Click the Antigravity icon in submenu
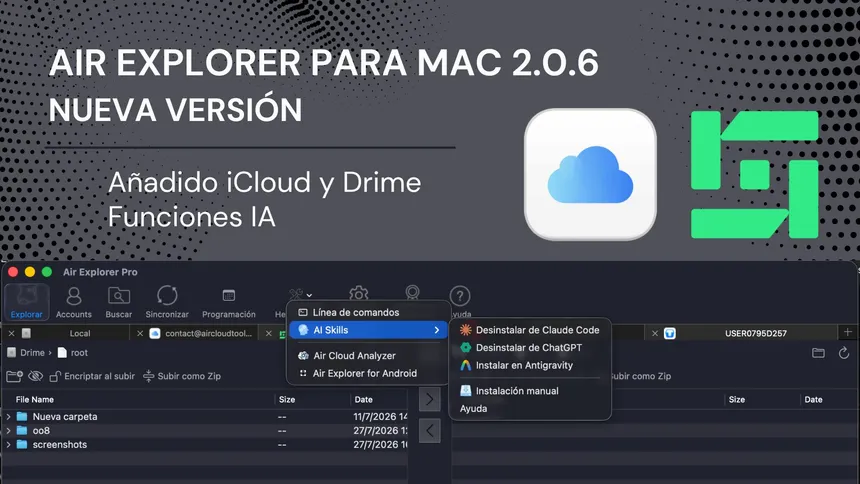The height and width of the screenshot is (484, 860). click(466, 365)
